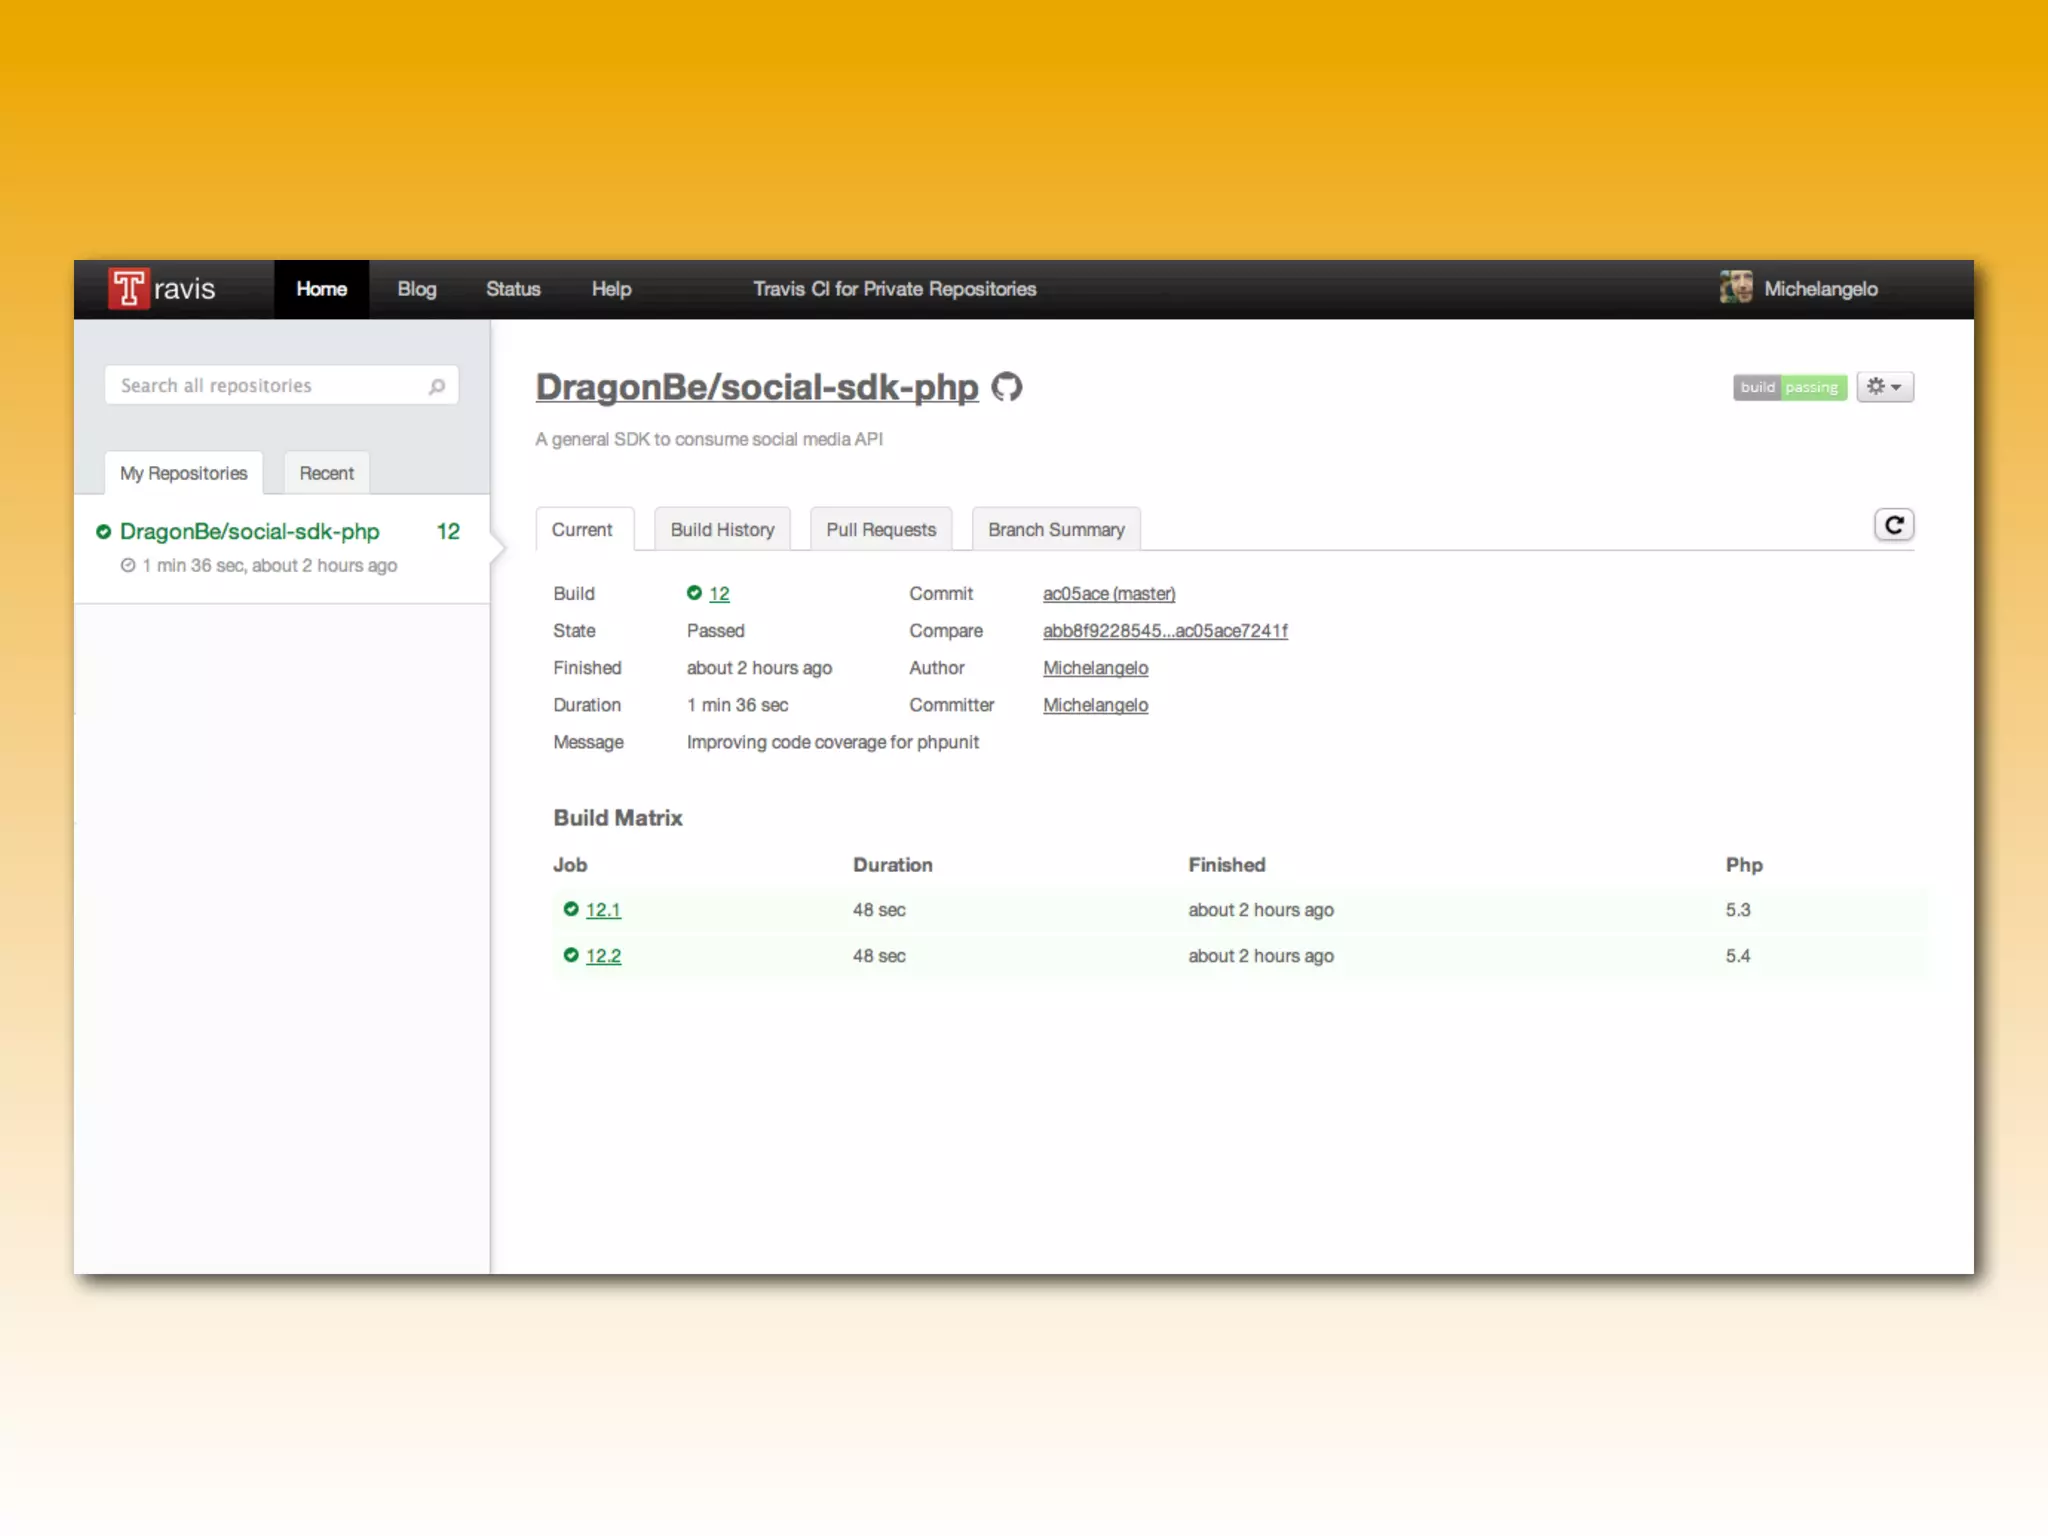Select the Recent repositories tab
The image size is (2048, 1536).
326,474
